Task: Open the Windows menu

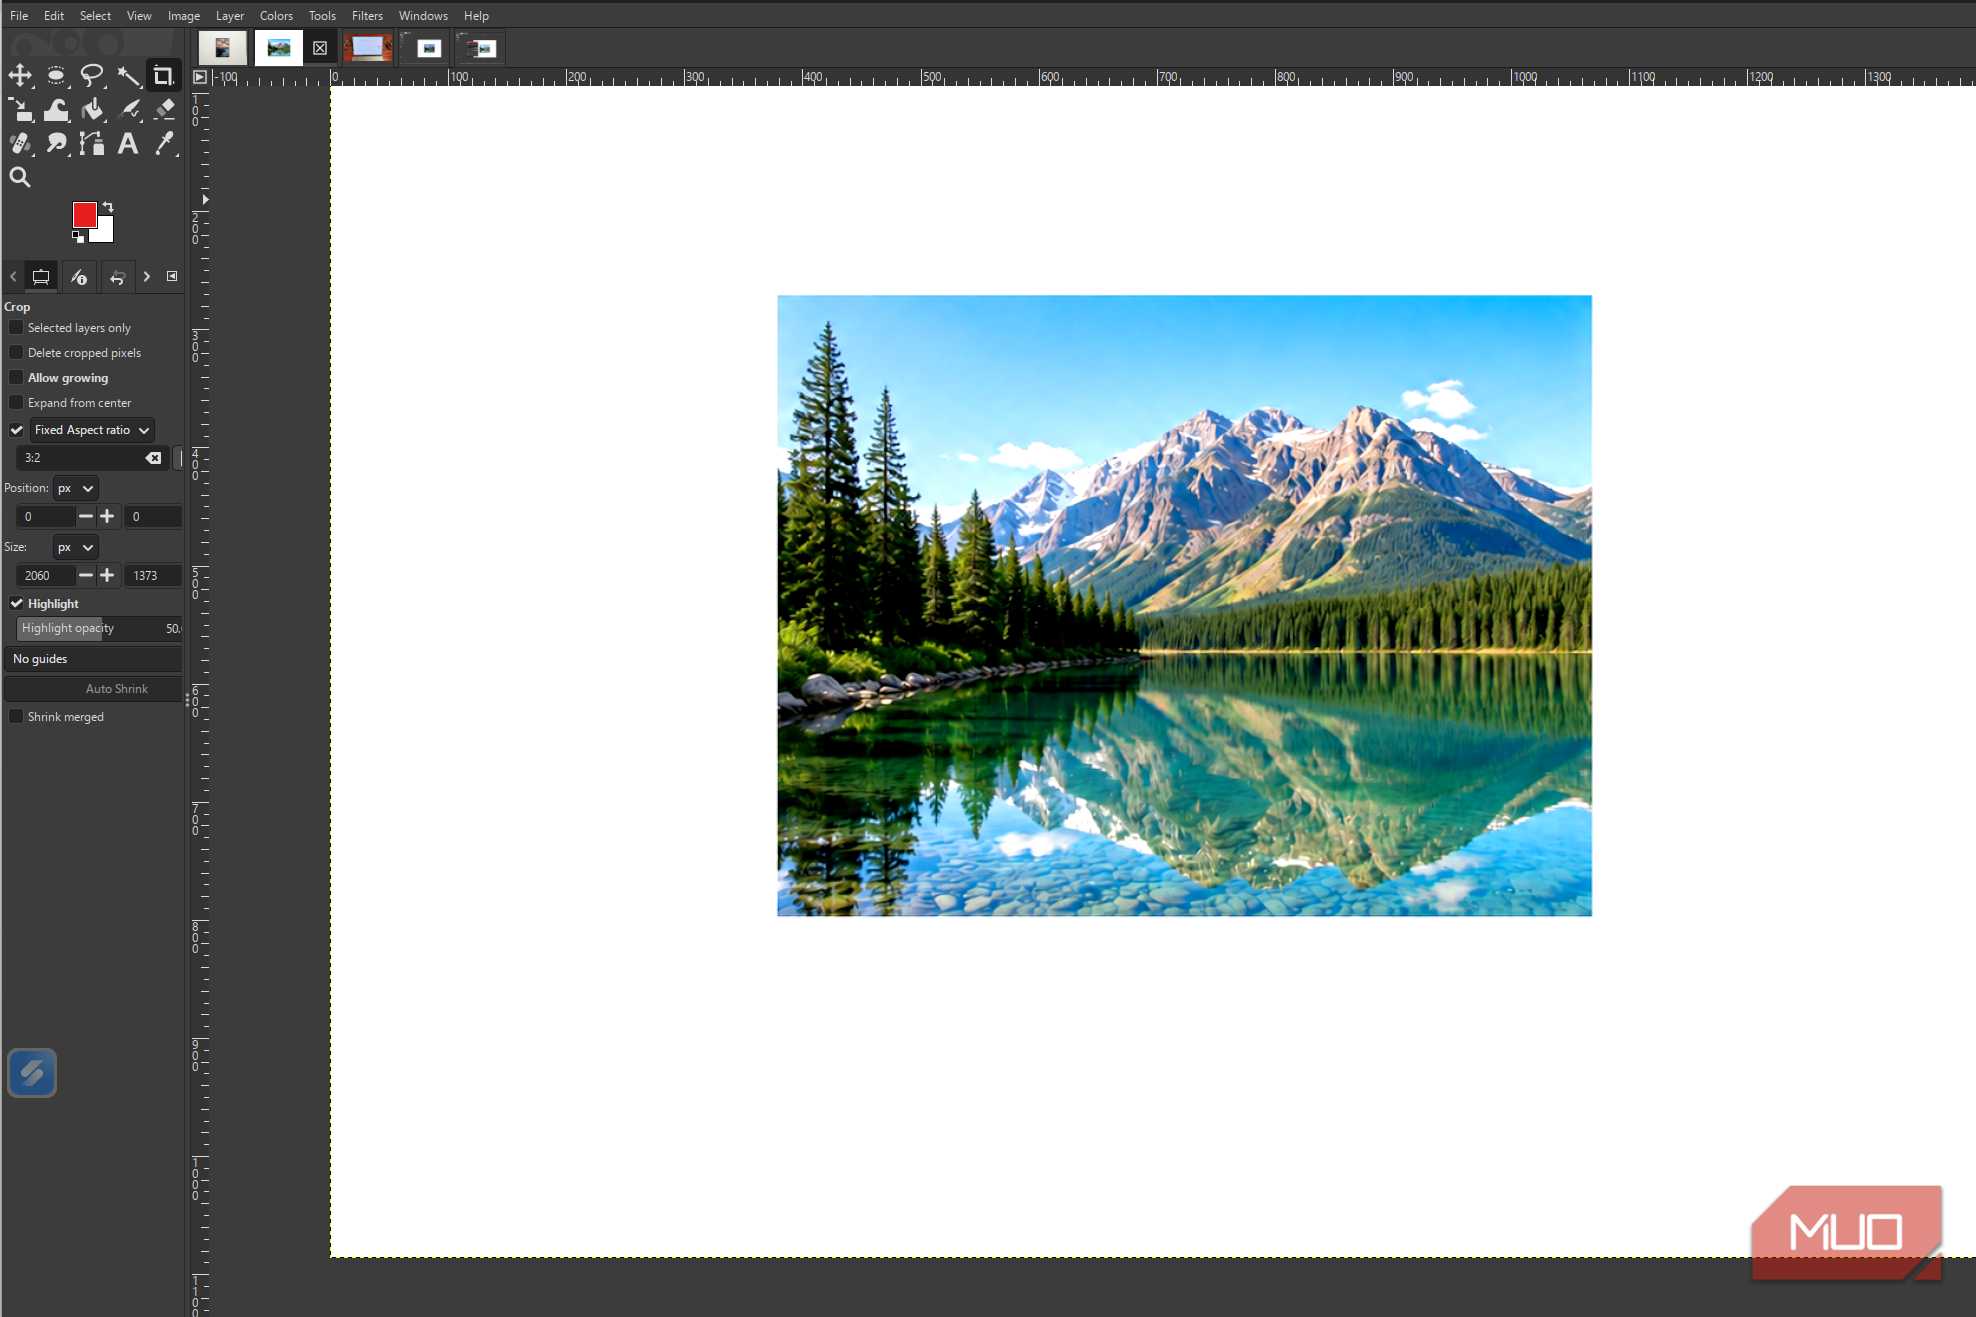Action: 423,16
